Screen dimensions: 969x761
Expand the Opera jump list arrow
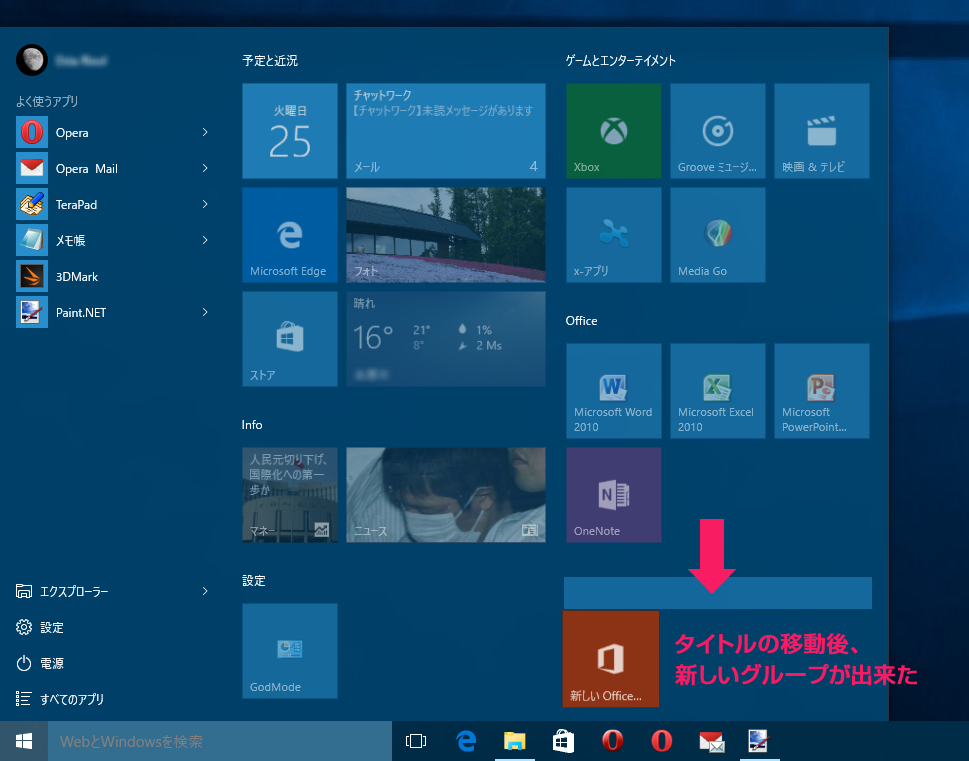205,132
